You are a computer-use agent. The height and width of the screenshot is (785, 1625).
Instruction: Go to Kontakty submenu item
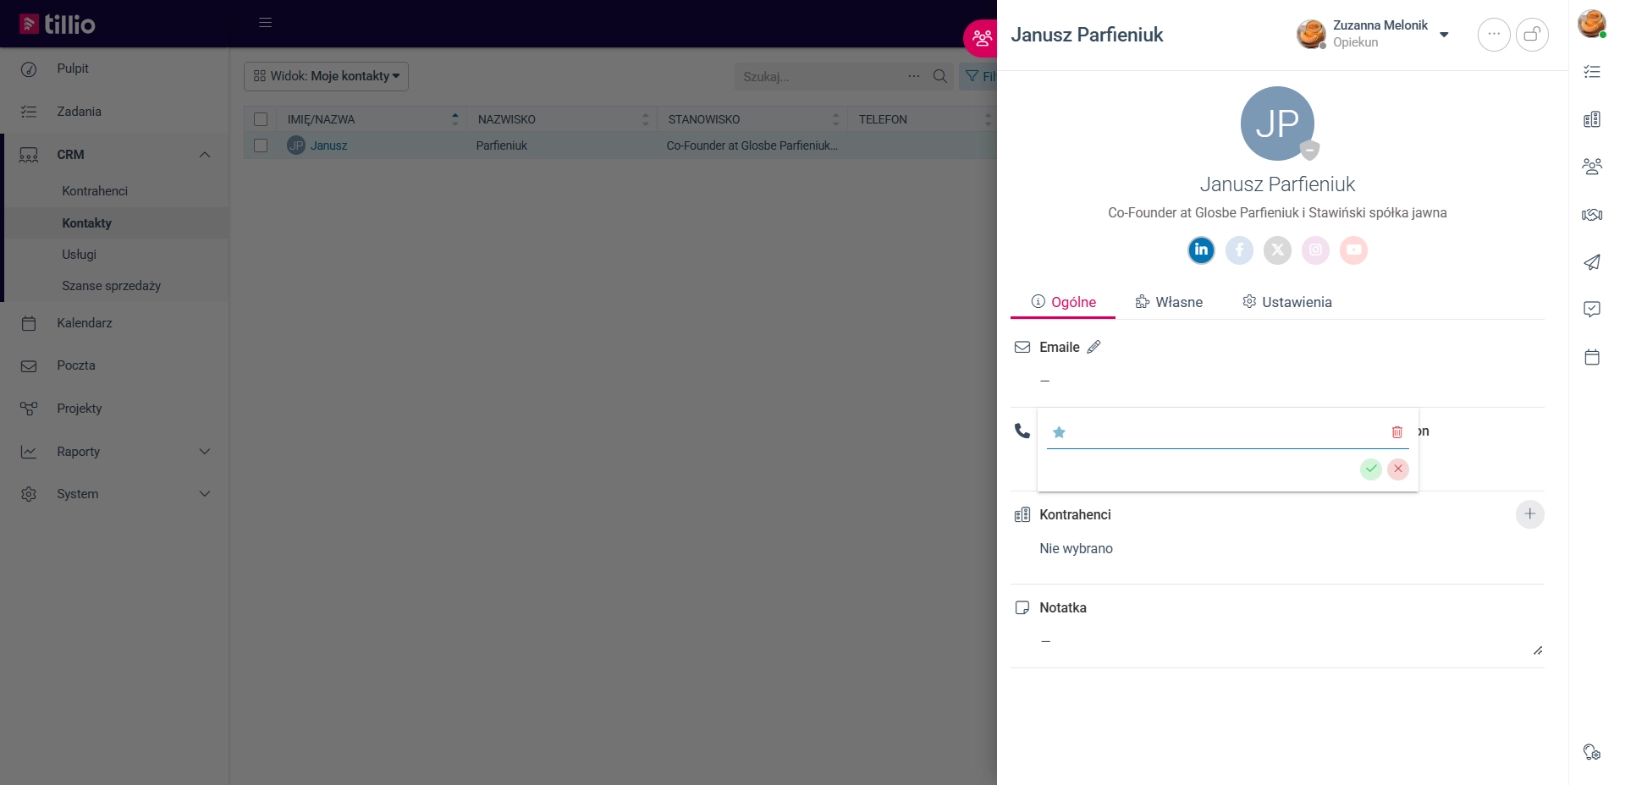point(87,223)
